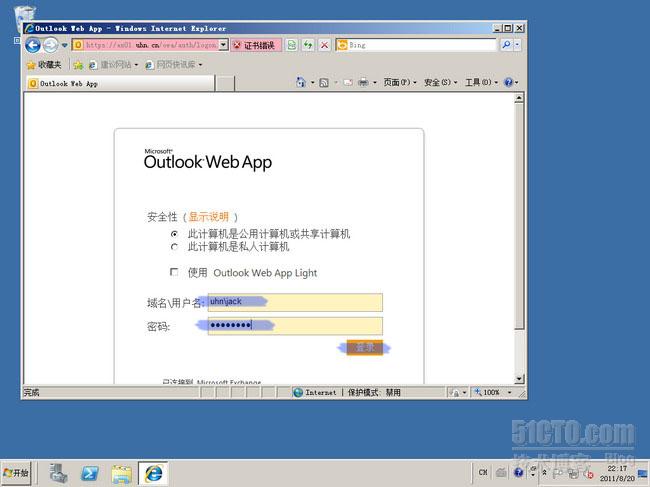Image resolution: width=650 pixels, height=487 pixels.
Task: Click the Action Center flag tray icon
Action: [558, 473]
